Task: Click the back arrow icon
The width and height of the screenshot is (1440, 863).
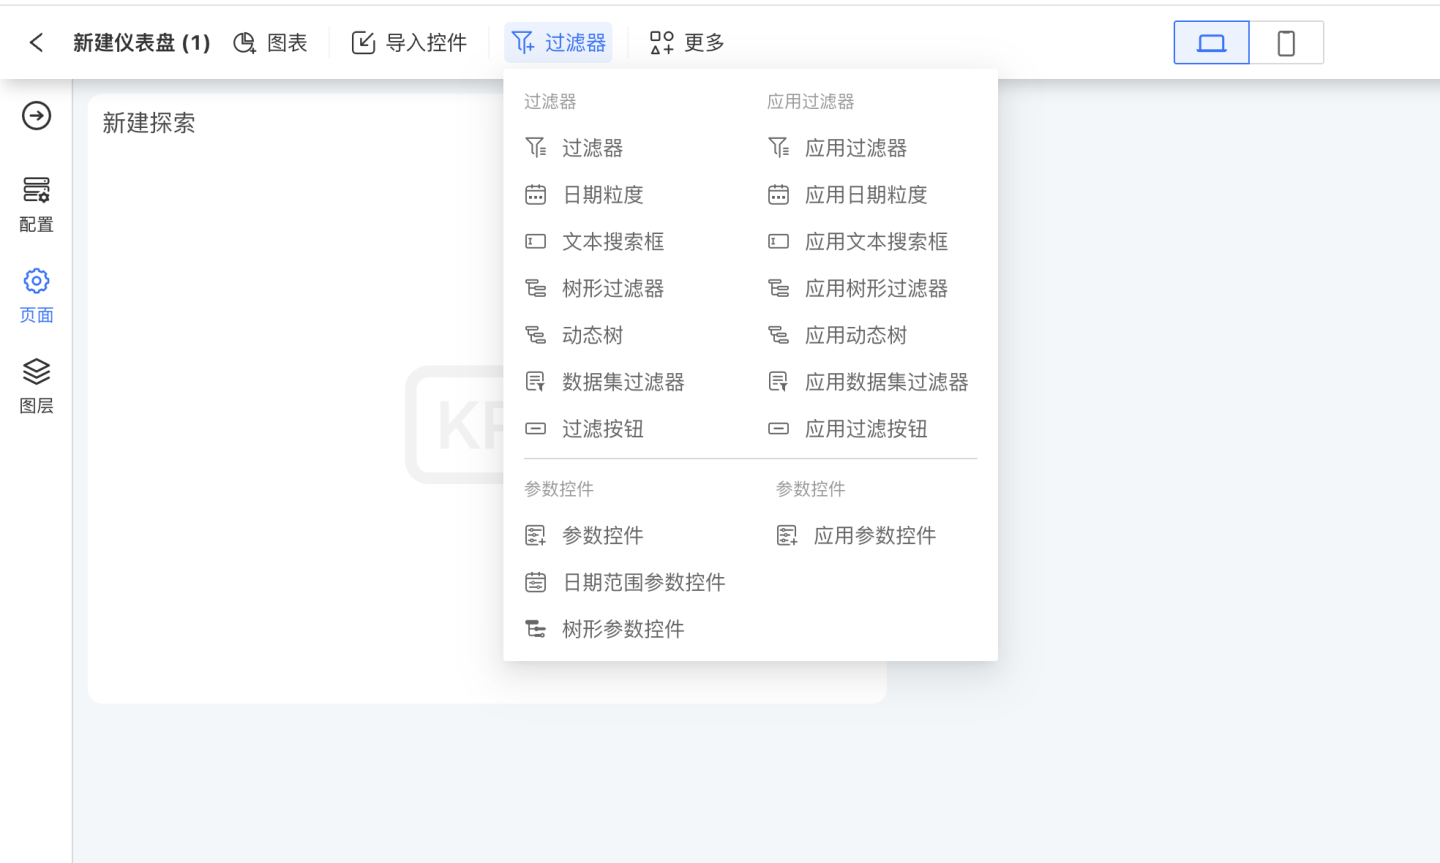Action: [x=37, y=42]
